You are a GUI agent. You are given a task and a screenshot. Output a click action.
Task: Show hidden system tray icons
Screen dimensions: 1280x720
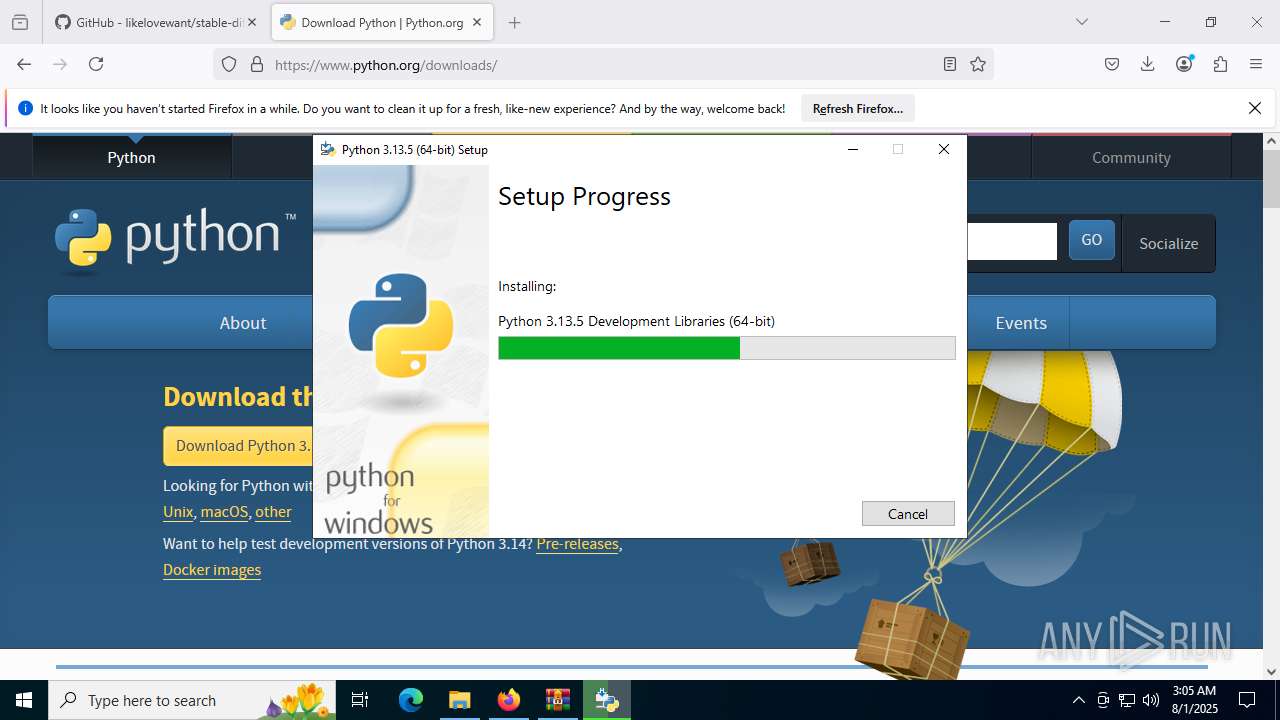[1078, 700]
